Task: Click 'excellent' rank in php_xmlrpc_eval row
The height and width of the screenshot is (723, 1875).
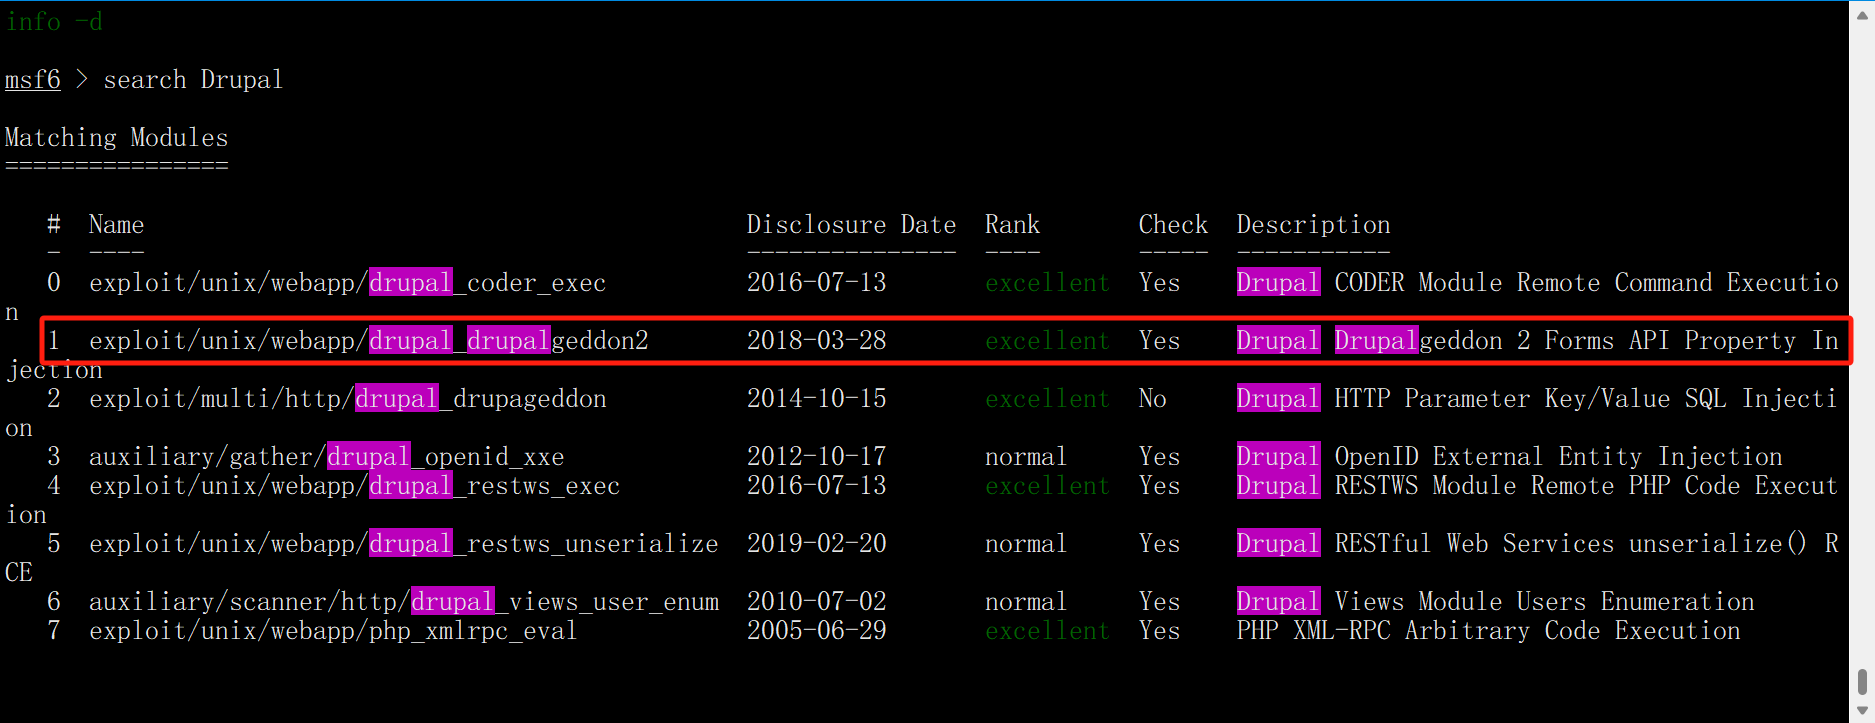Action: tap(1047, 631)
